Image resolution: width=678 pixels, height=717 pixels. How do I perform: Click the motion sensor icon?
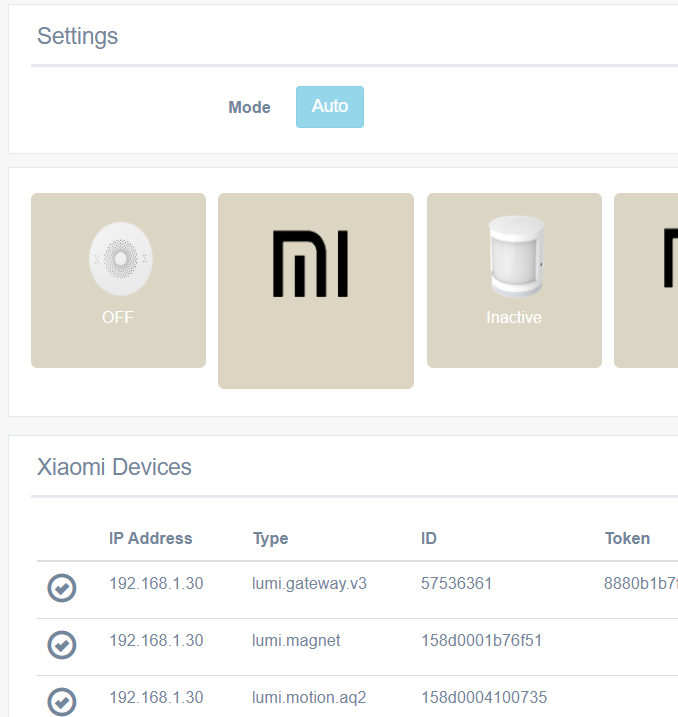[x=514, y=256]
